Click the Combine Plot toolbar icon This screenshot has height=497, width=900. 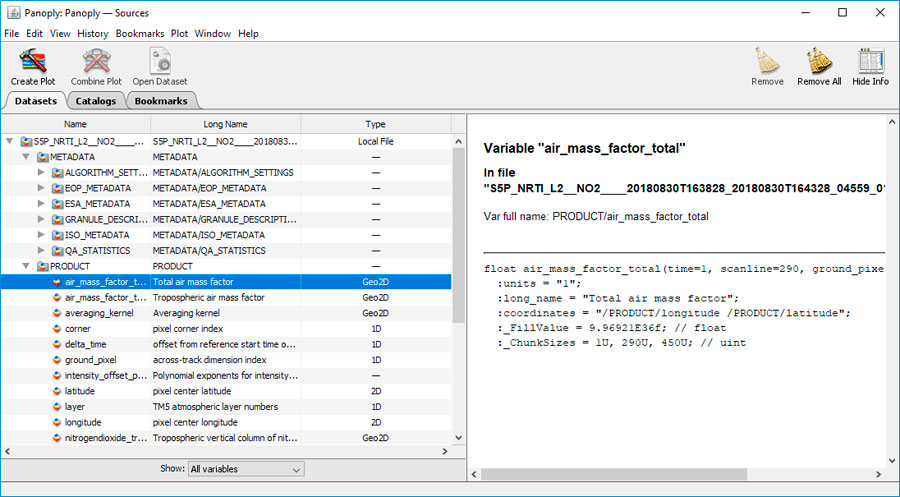96,61
